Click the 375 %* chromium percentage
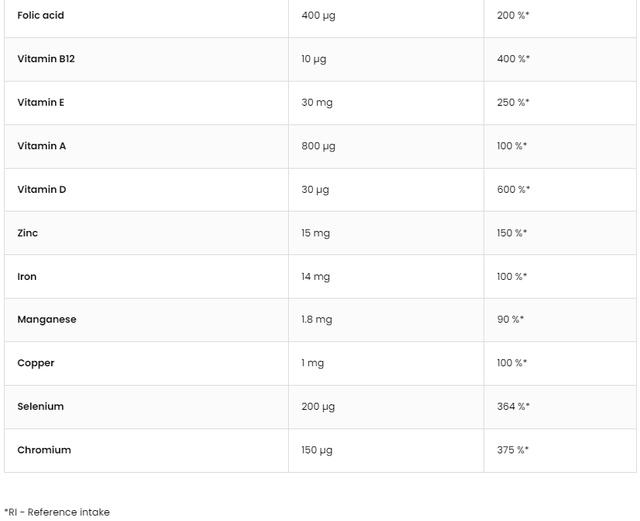Screen dimensions: 640x521 click(x=513, y=450)
